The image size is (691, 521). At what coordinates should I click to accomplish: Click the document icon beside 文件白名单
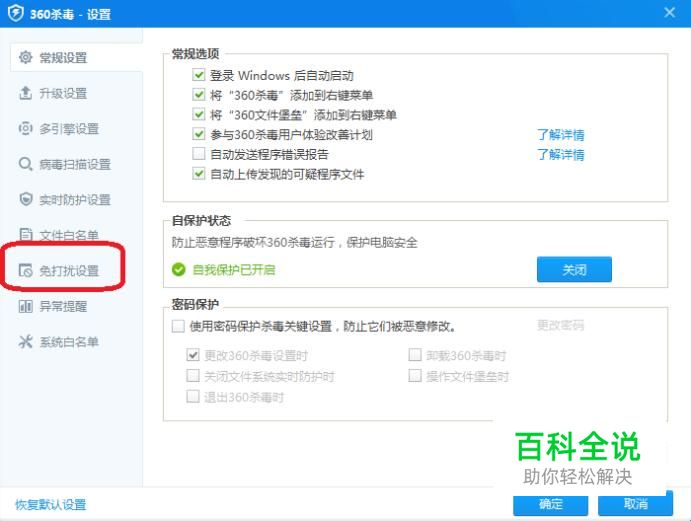pyautogui.click(x=26, y=234)
